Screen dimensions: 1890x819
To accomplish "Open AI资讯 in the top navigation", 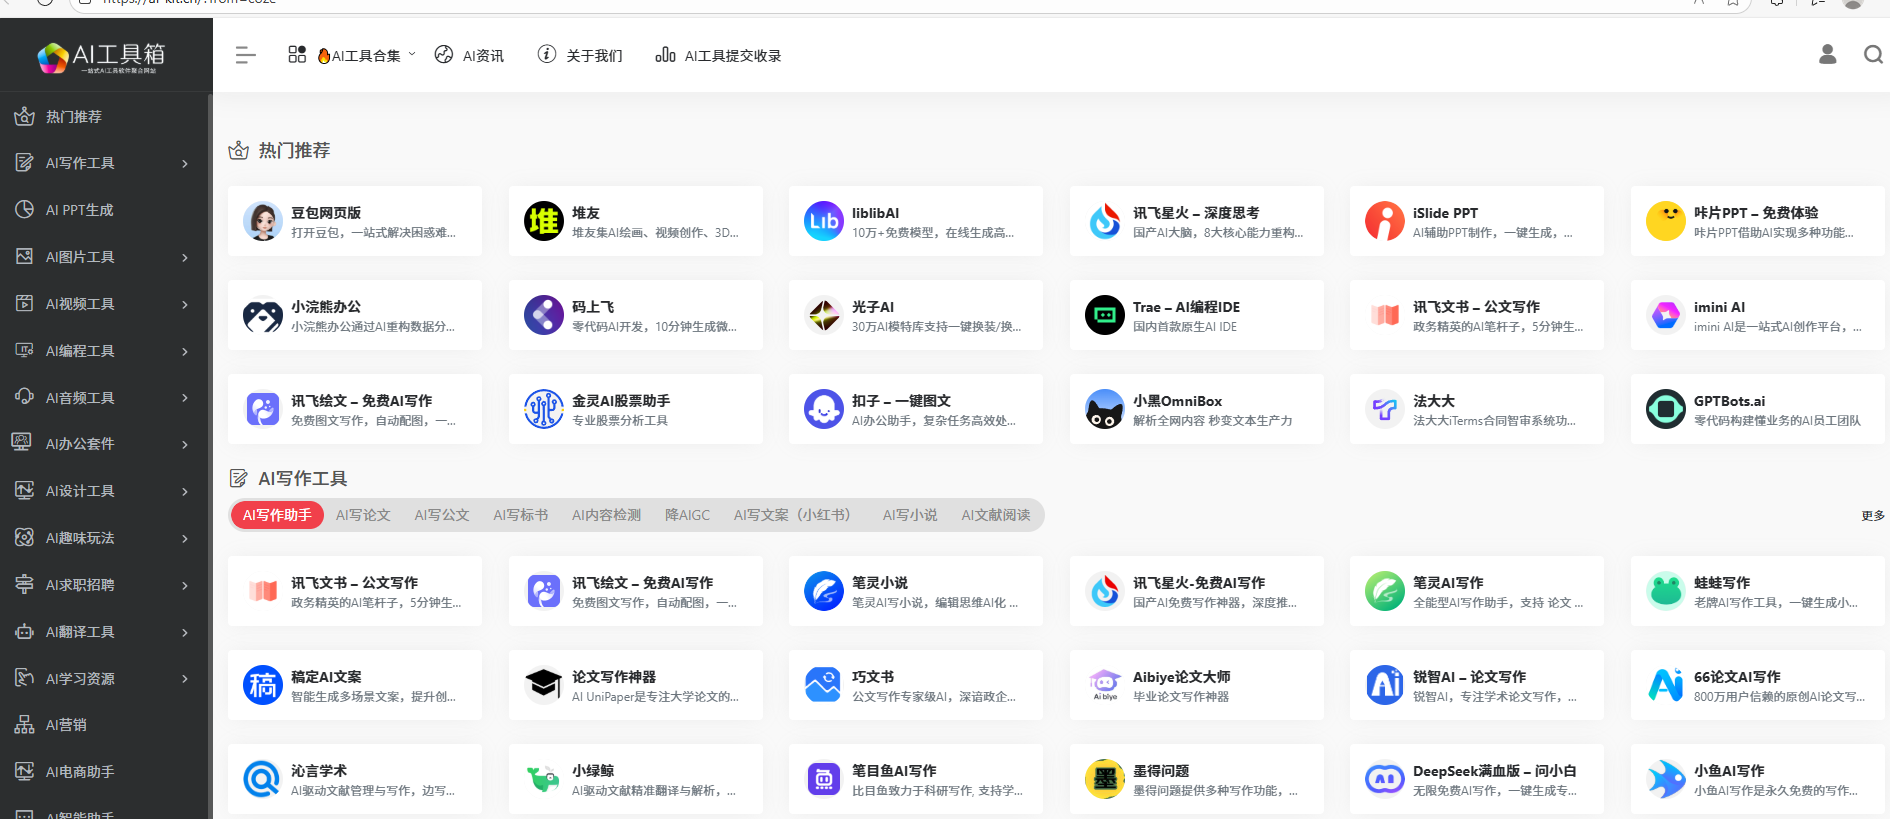I will pos(469,56).
